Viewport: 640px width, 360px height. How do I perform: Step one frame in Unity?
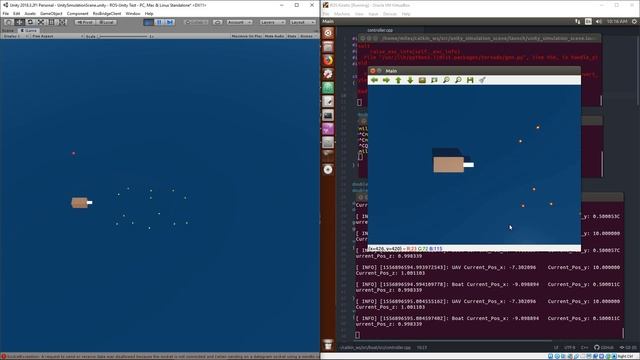tap(170, 22)
